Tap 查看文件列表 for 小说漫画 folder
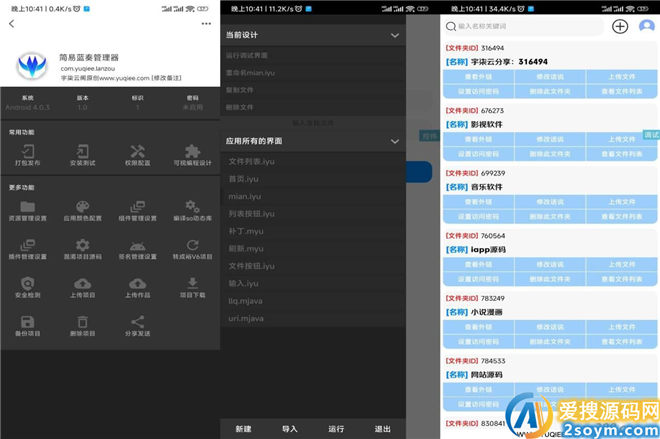The height and width of the screenshot is (439, 660). [622, 341]
